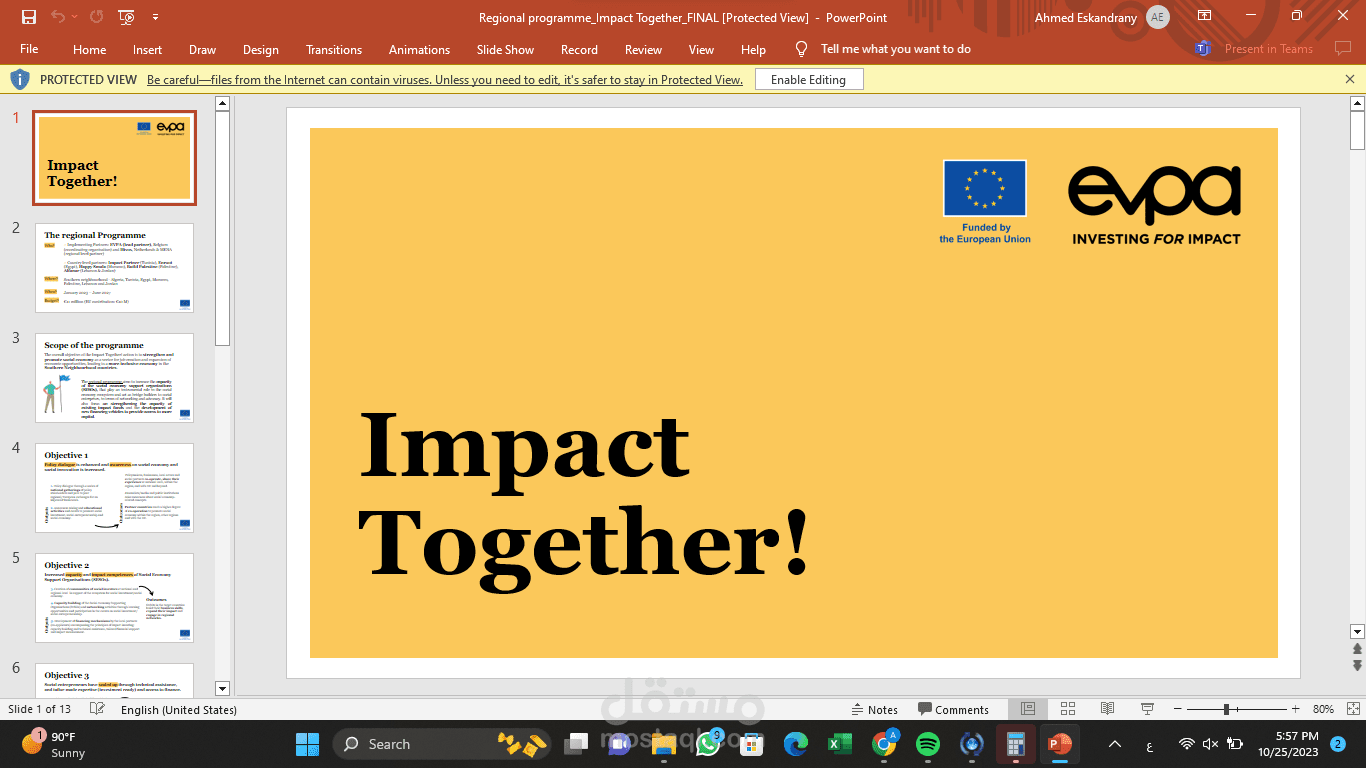Click the zoom in plus button
This screenshot has height=768, width=1366.
tap(1295, 709)
